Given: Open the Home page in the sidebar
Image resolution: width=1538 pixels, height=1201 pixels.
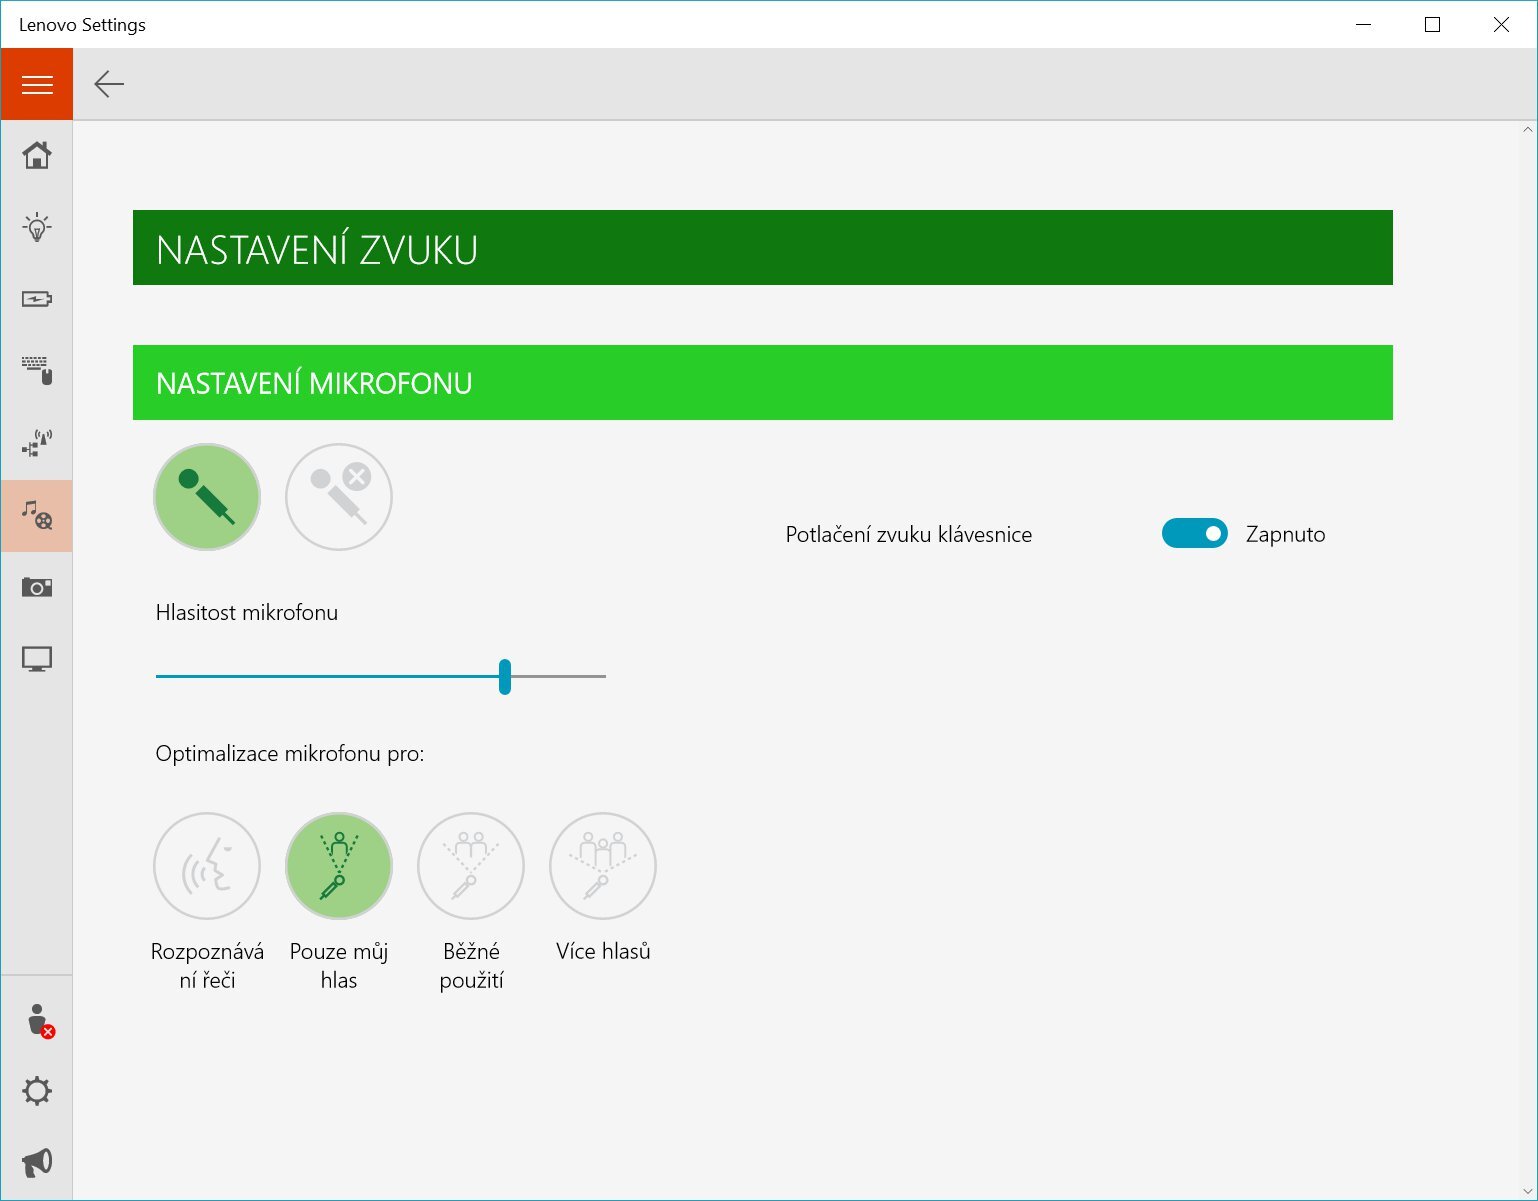Looking at the screenshot, I should 37,156.
